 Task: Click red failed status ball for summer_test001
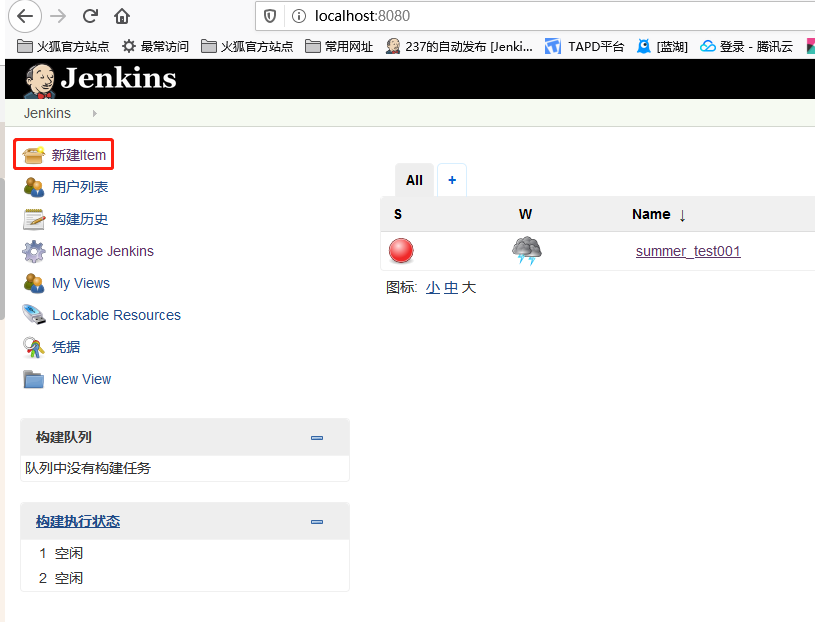coord(401,251)
